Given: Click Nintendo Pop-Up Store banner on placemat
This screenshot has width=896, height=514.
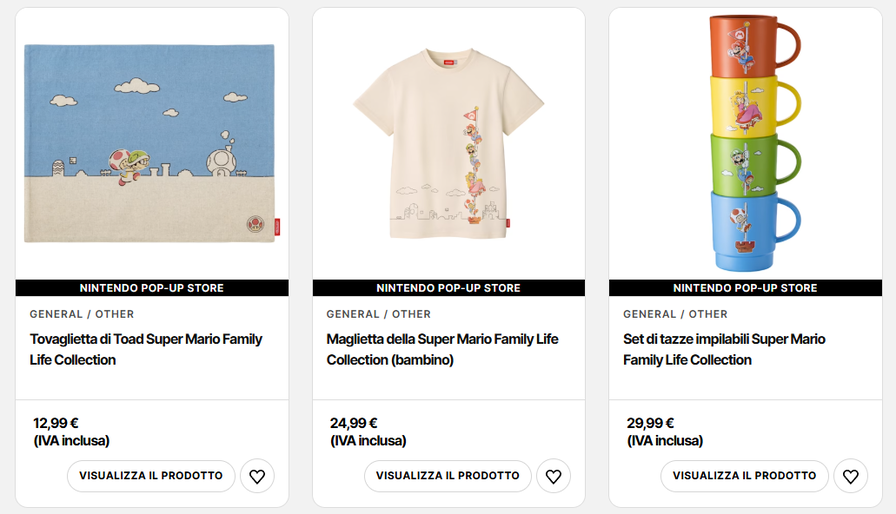Looking at the screenshot, I should (152, 288).
